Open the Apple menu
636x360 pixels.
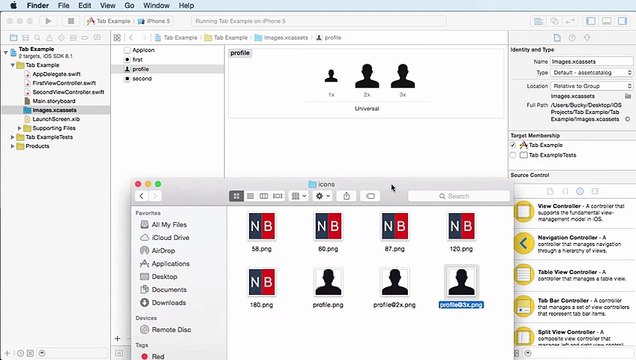[x=13, y=5]
